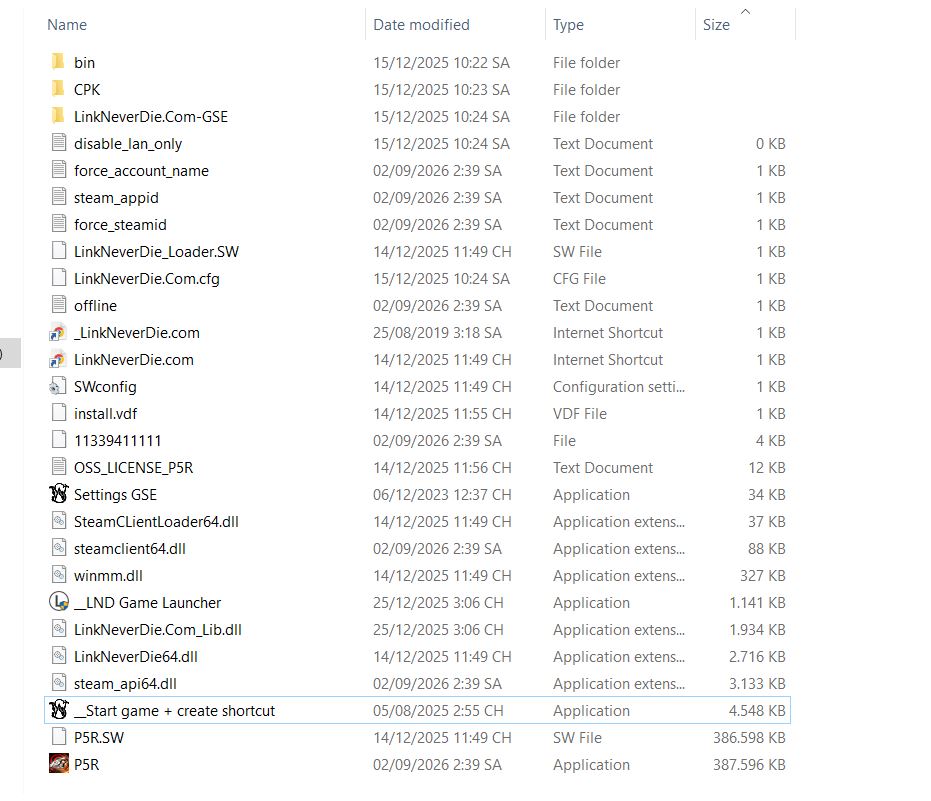931x801 pixels.
Task: Click the disable_lan_only text file icon
Action: coord(58,143)
